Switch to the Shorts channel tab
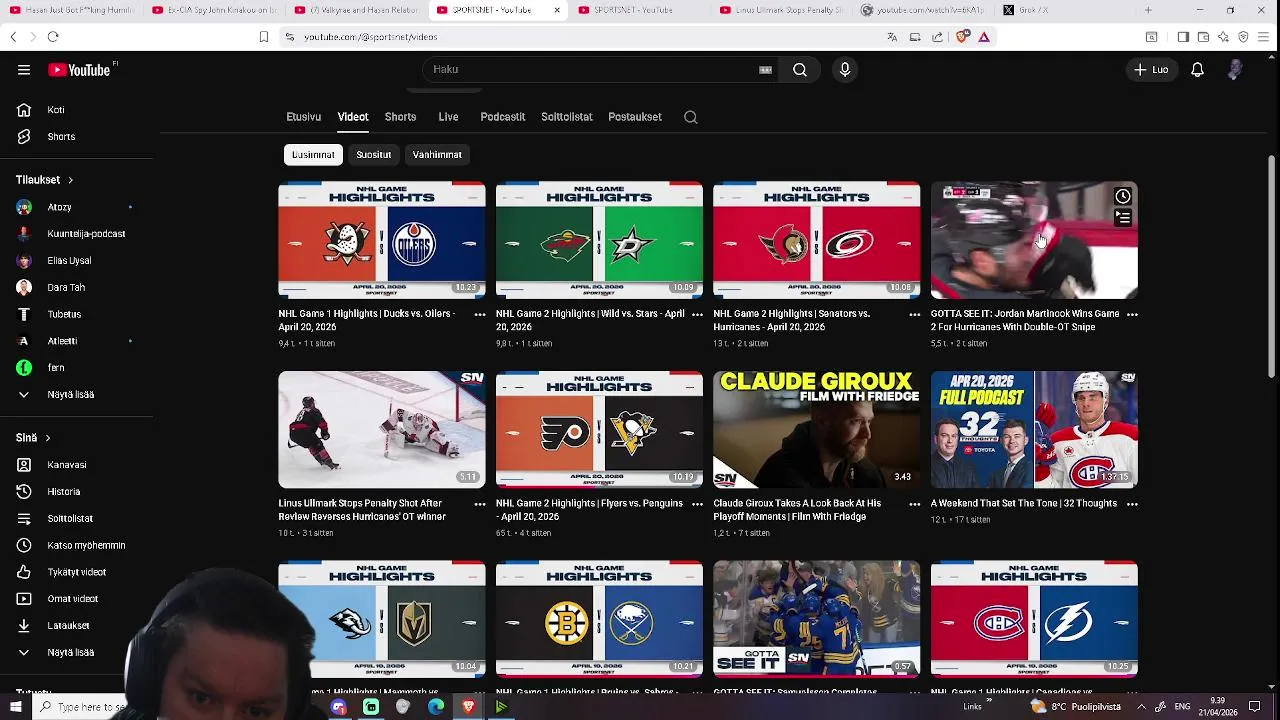Image resolution: width=1280 pixels, height=720 pixels. tap(400, 117)
